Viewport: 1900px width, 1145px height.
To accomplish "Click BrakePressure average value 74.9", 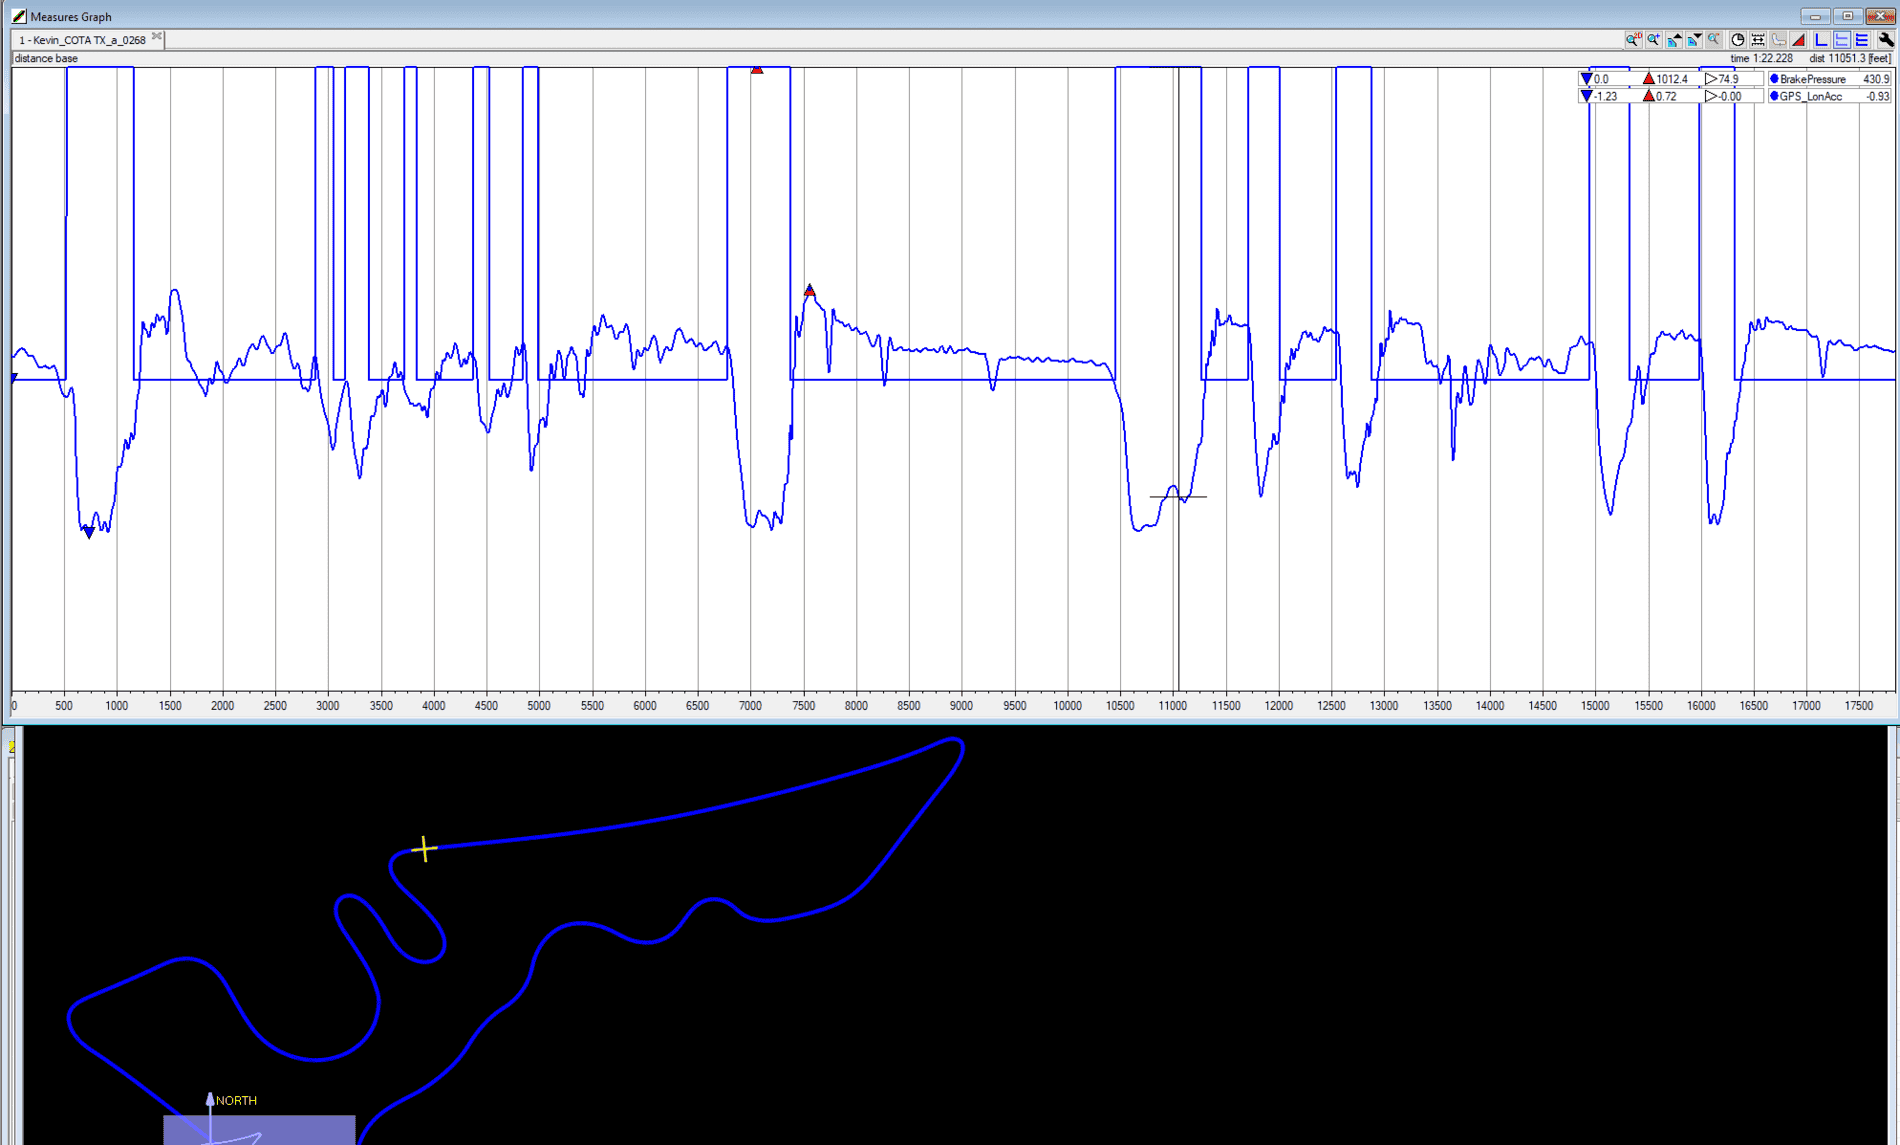I will coord(1729,79).
